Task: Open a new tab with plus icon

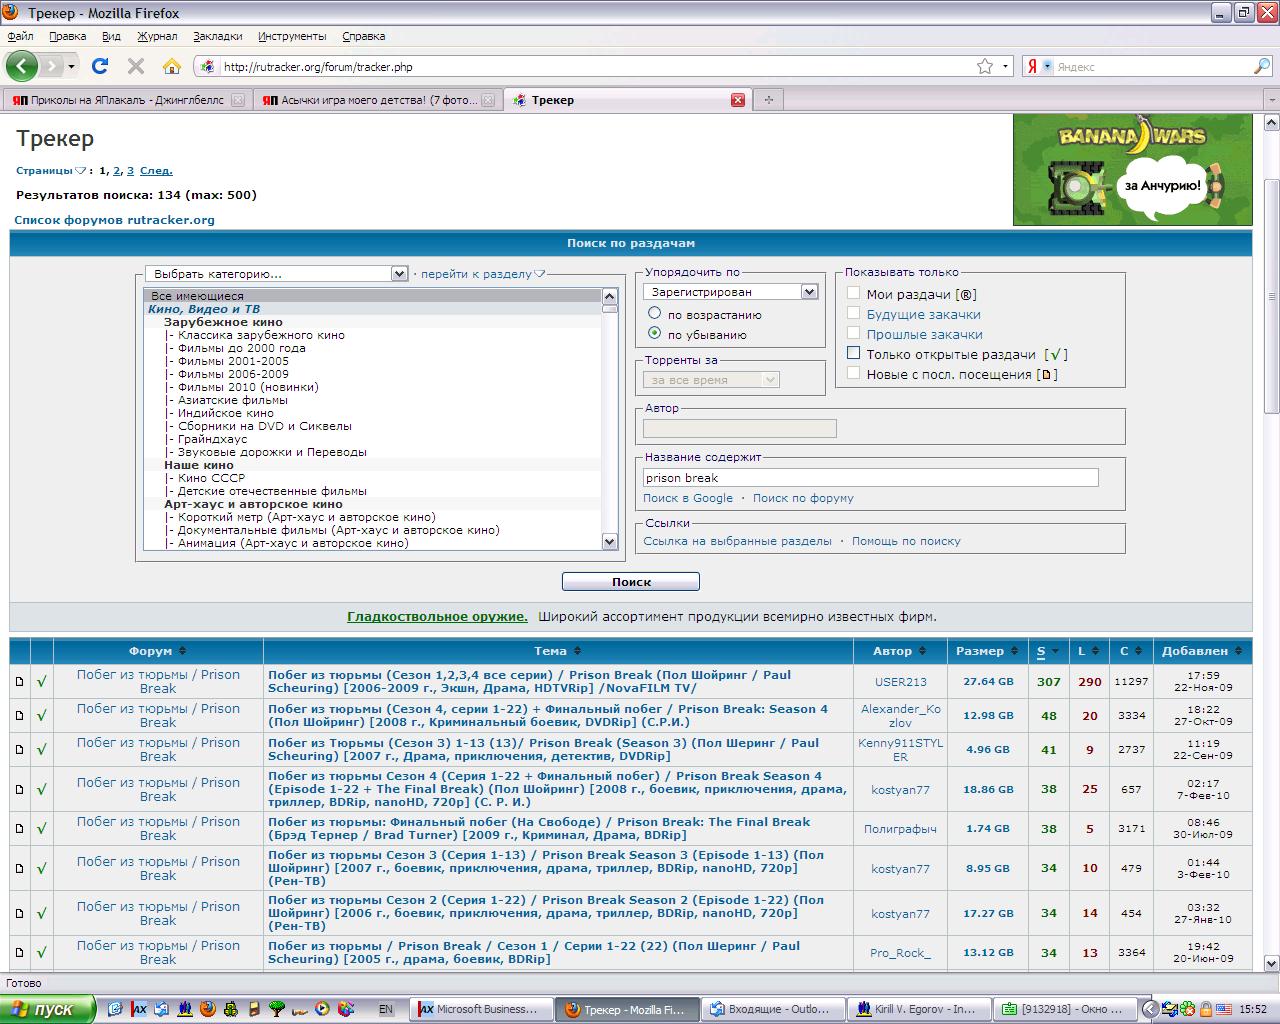Action: click(768, 100)
